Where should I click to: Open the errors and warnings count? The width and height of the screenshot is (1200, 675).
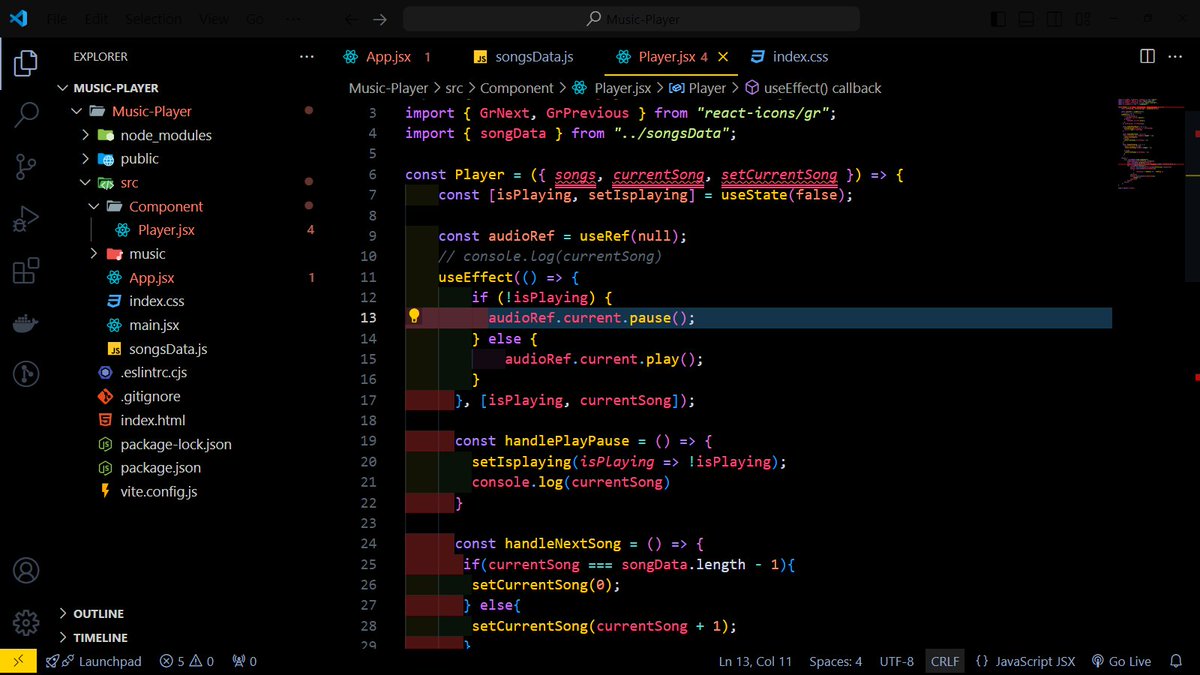pyautogui.click(x=187, y=661)
